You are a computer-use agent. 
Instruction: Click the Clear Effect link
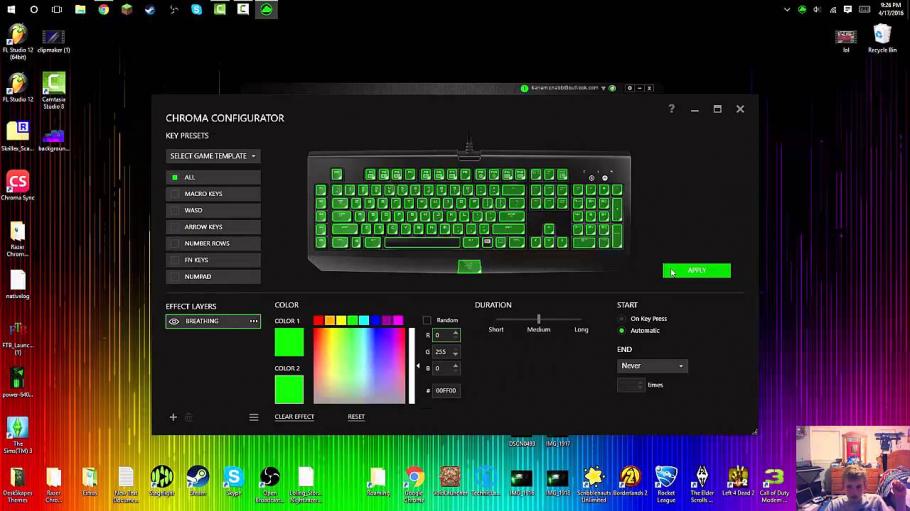pyautogui.click(x=294, y=417)
